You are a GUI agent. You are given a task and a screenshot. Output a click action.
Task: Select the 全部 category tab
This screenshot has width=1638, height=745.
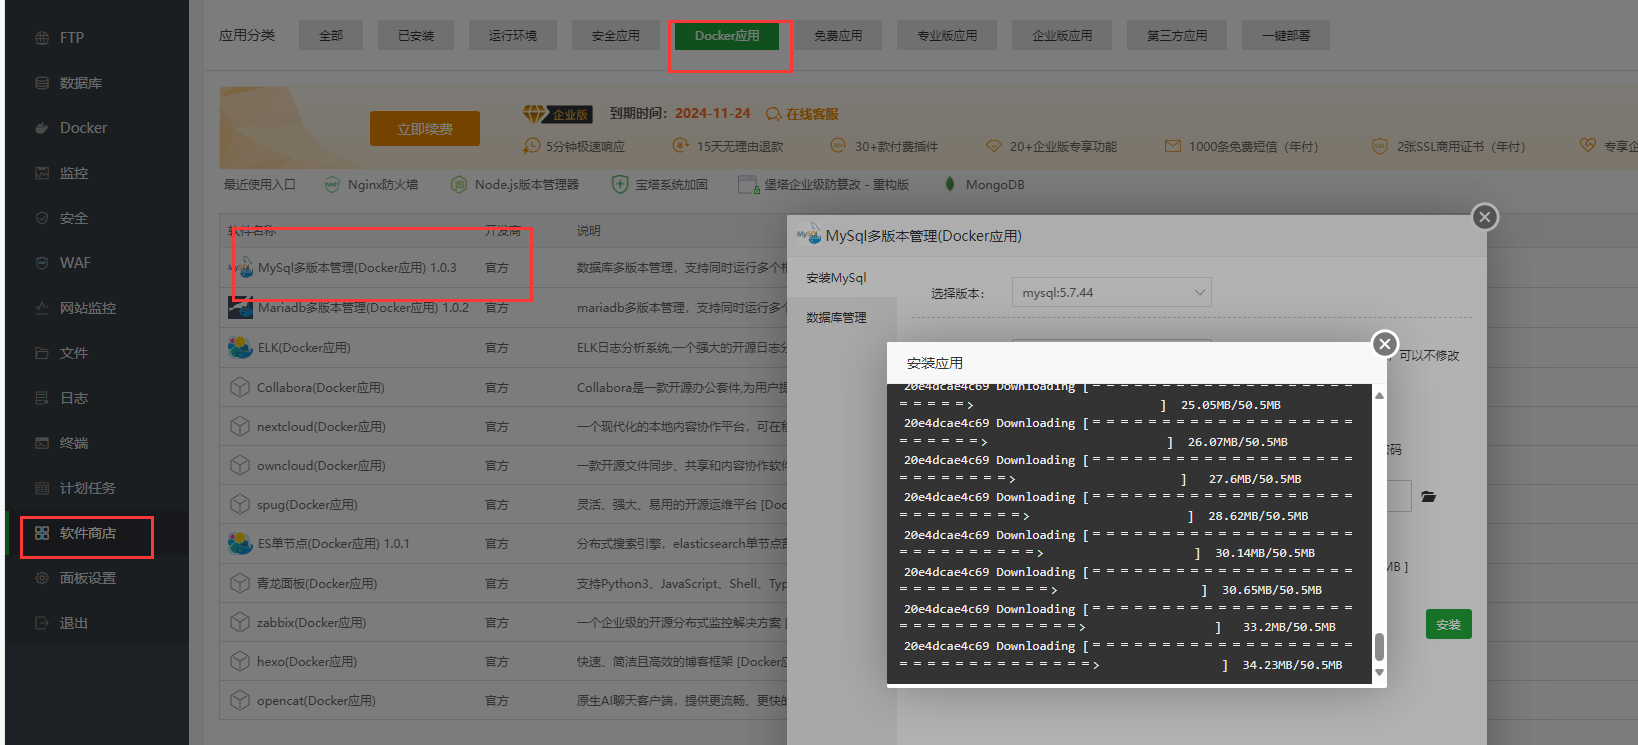click(331, 35)
